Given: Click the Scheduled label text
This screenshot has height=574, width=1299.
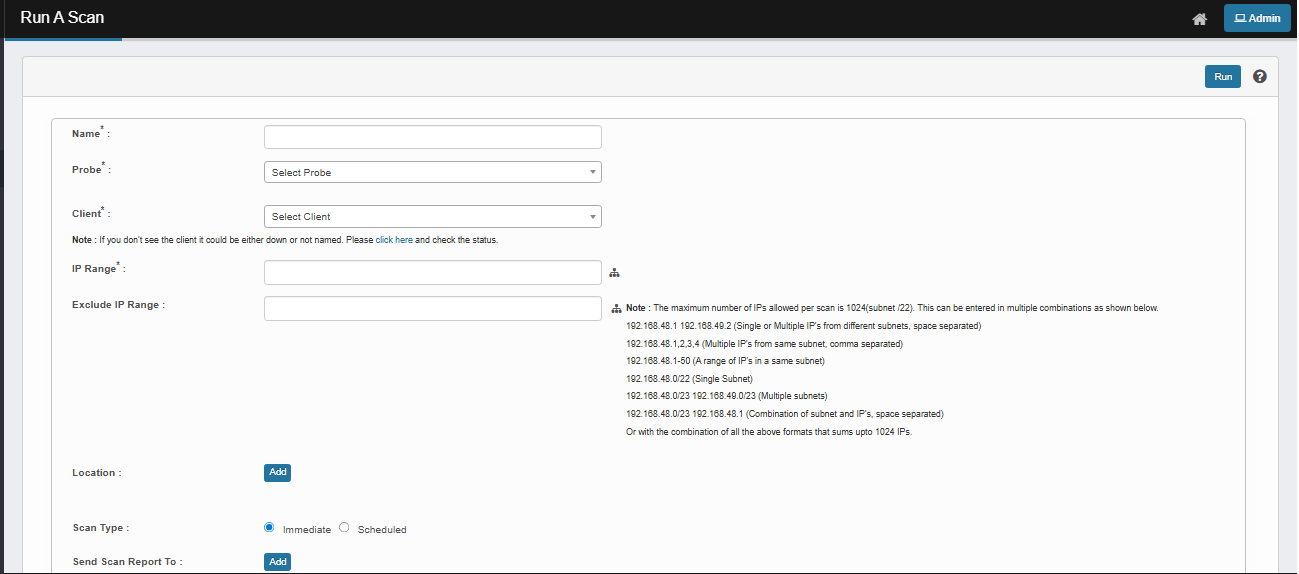Looking at the screenshot, I should pyautogui.click(x=382, y=529).
